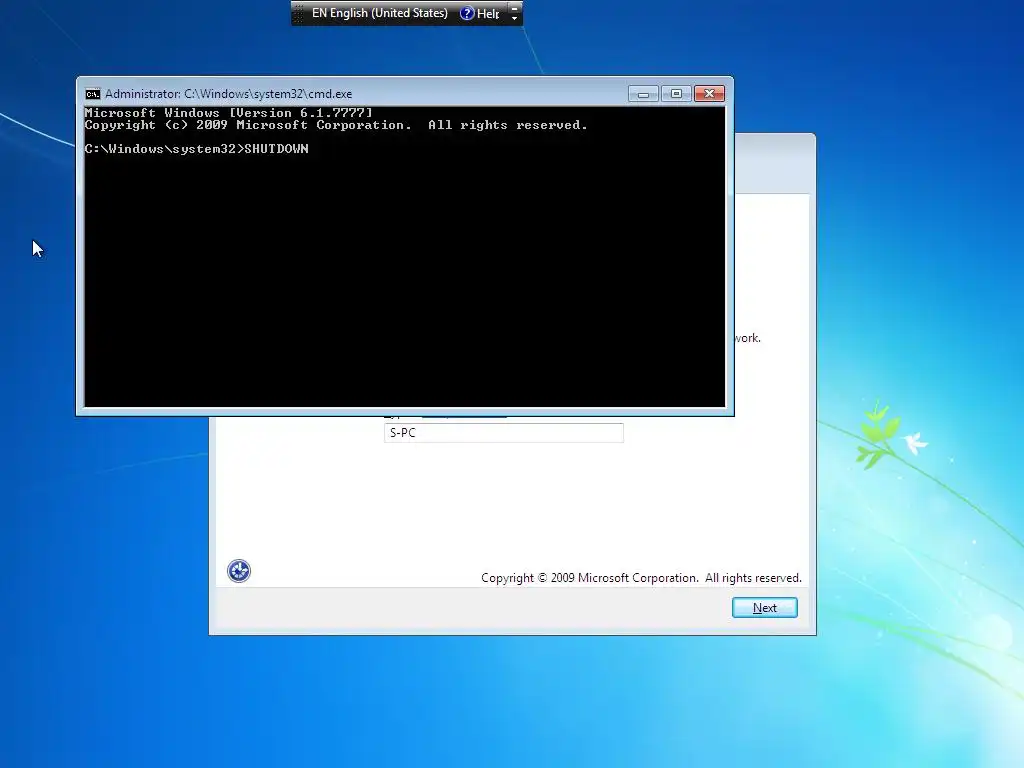Image resolution: width=1024 pixels, height=768 pixels.
Task: Close the cmd.exe window
Action: pos(709,94)
